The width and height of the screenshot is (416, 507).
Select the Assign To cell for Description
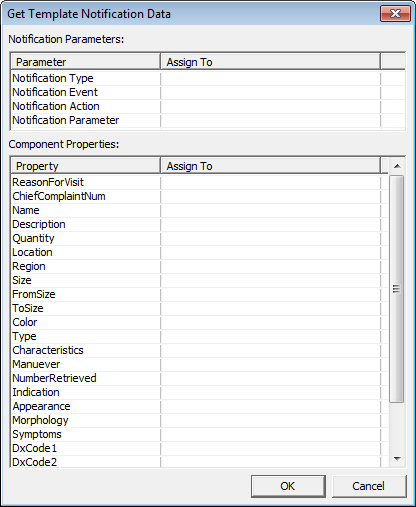270,224
